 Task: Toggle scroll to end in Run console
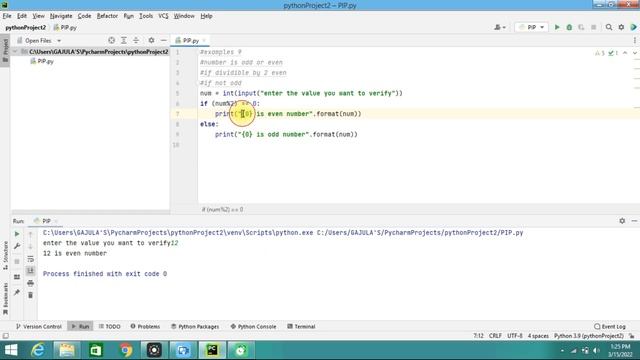[31, 271]
